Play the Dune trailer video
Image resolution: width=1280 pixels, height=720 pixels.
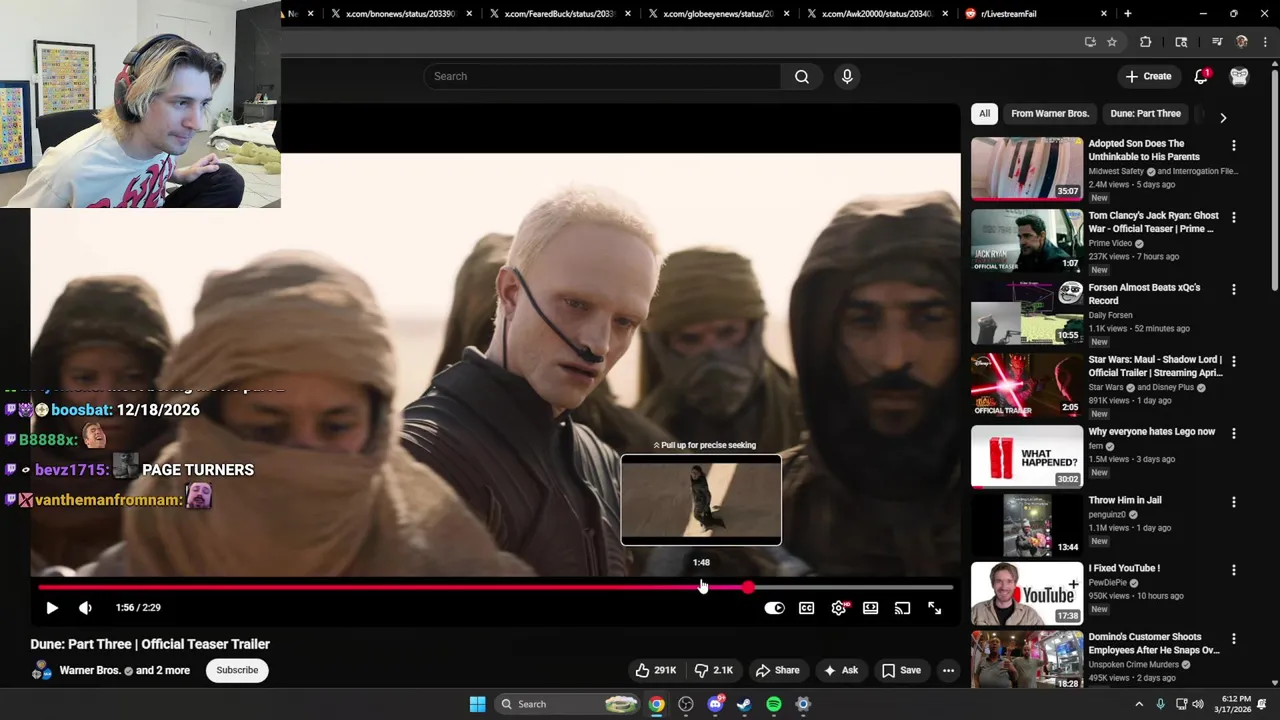[52, 607]
